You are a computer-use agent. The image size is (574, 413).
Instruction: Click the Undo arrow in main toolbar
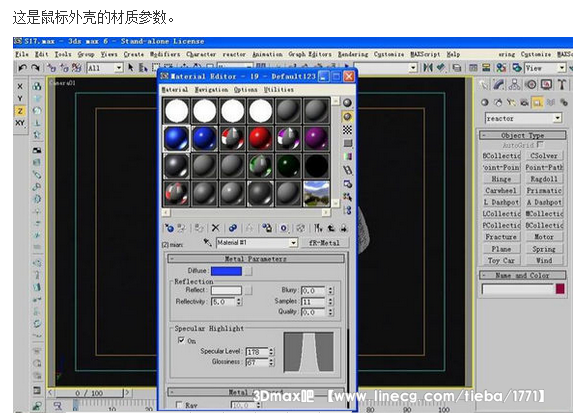point(22,68)
